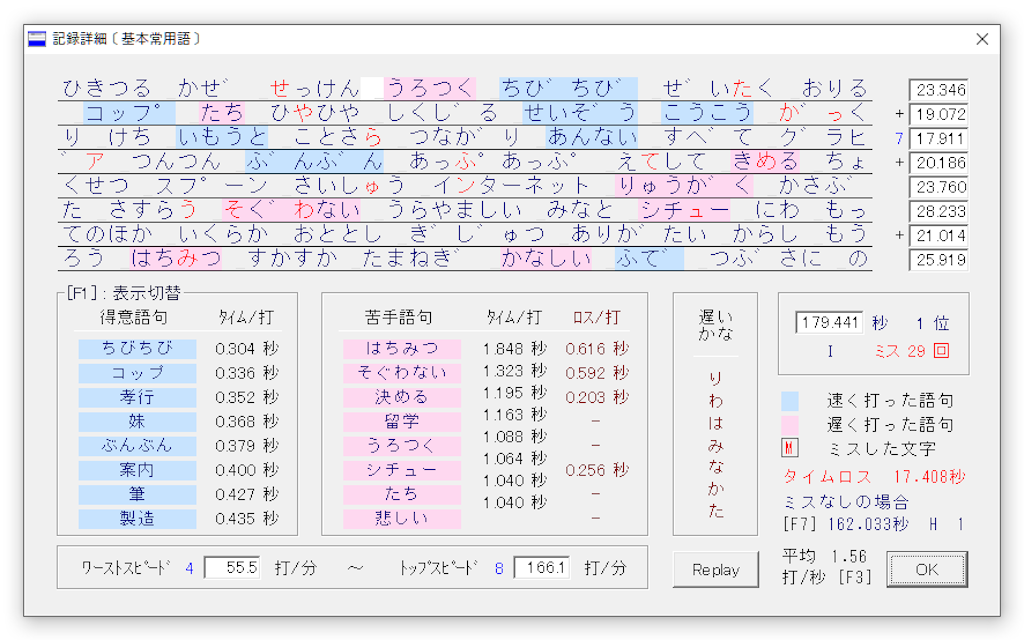The height and width of the screenshot is (640, 1024).
Task: Click the time value 1.848 秒
Action: [x=516, y=349]
